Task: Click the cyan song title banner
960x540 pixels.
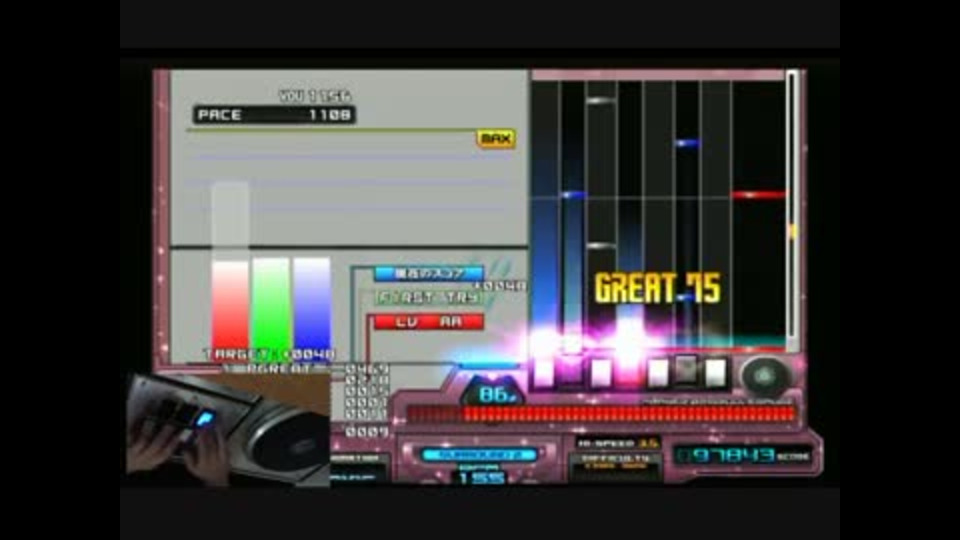Action: point(479,455)
